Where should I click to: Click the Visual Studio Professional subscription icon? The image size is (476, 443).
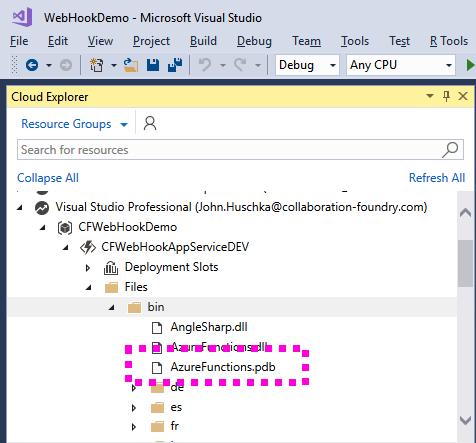coord(42,208)
